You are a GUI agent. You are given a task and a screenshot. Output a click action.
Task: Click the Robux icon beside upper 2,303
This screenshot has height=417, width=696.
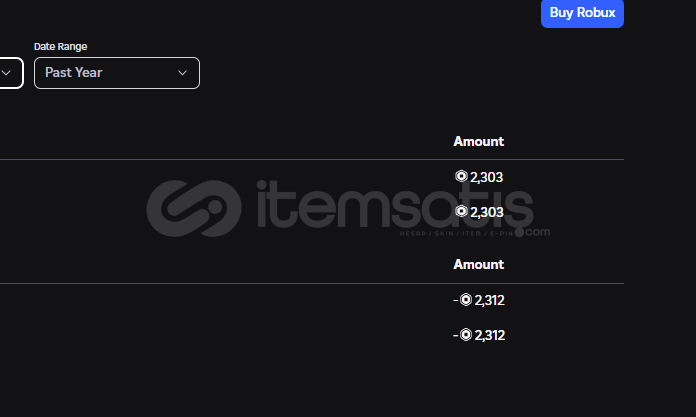coord(461,176)
